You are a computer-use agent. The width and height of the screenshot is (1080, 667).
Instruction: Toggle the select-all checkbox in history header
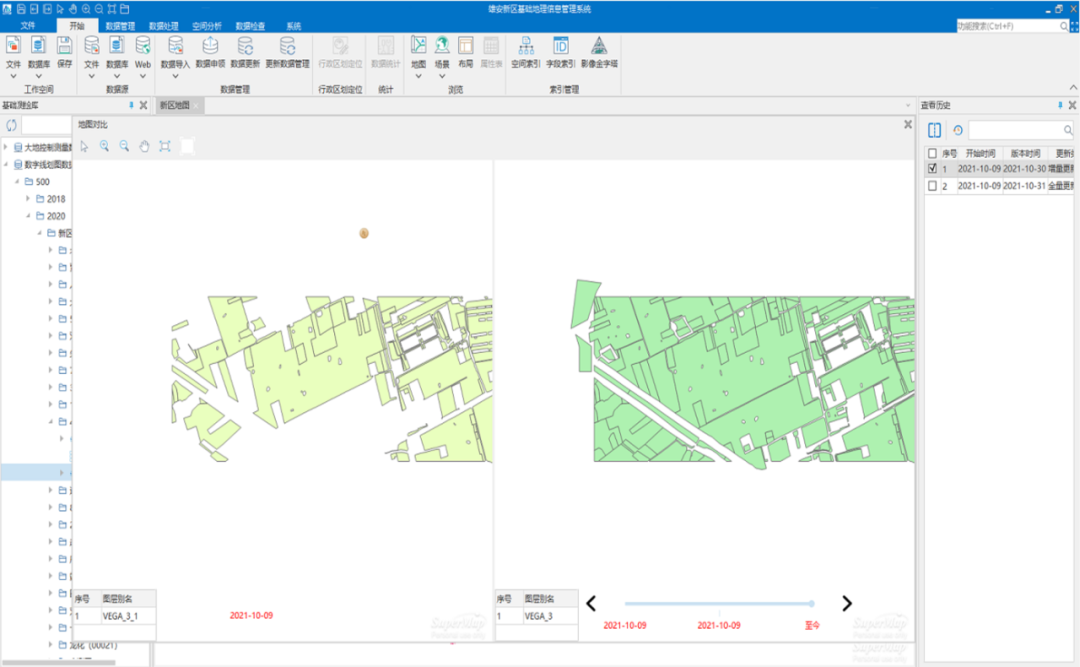[933, 153]
